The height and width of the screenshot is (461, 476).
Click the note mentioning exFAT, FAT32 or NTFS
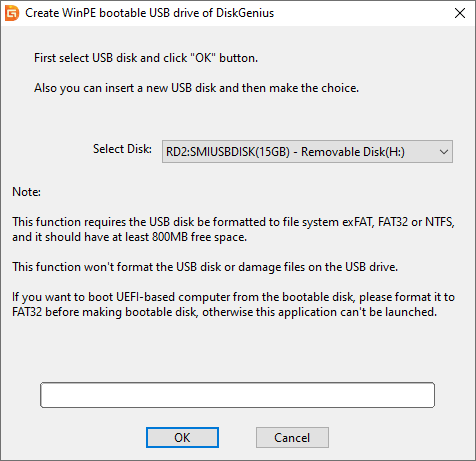click(x=233, y=229)
